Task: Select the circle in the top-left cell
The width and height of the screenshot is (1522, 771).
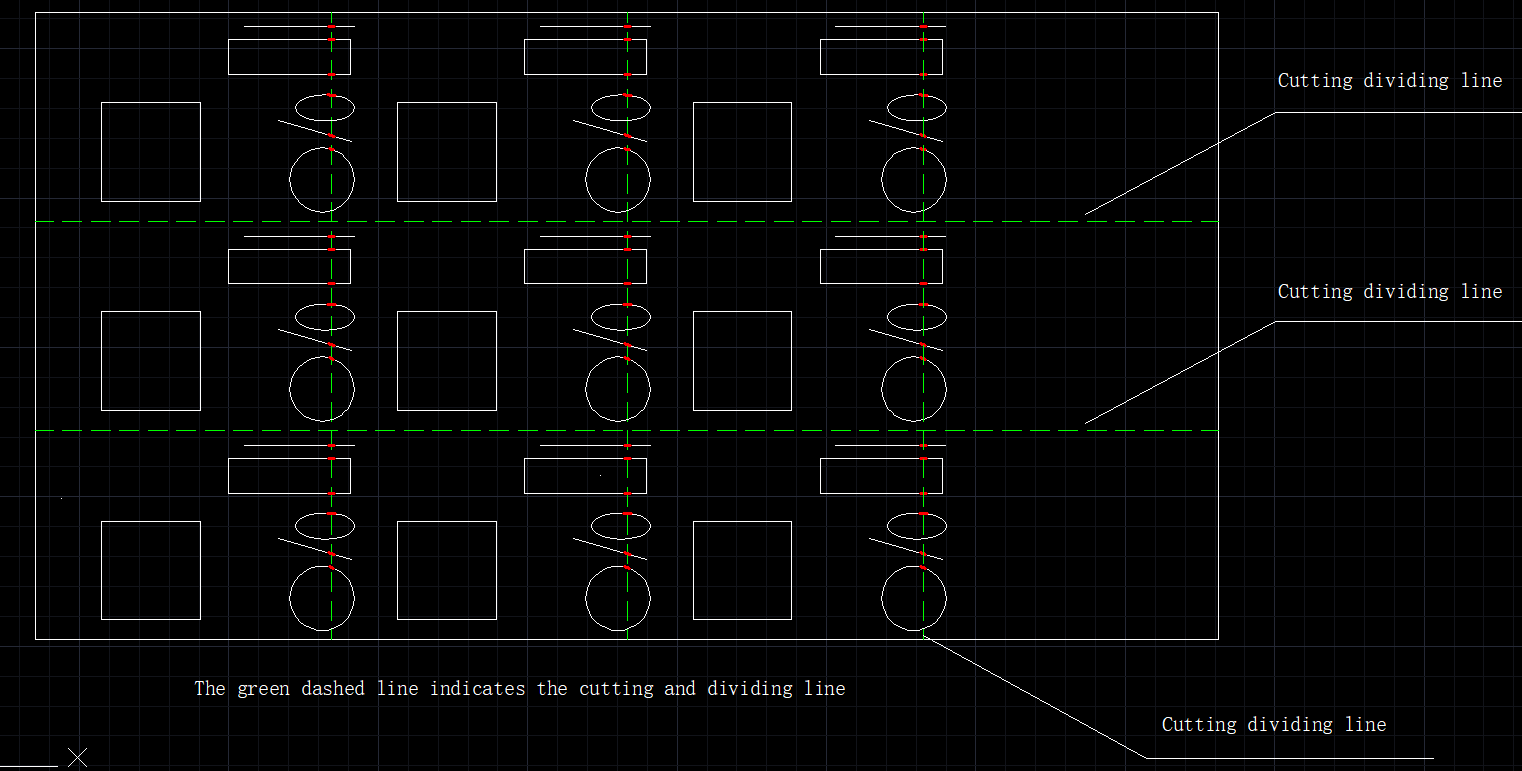Action: tap(291, 180)
